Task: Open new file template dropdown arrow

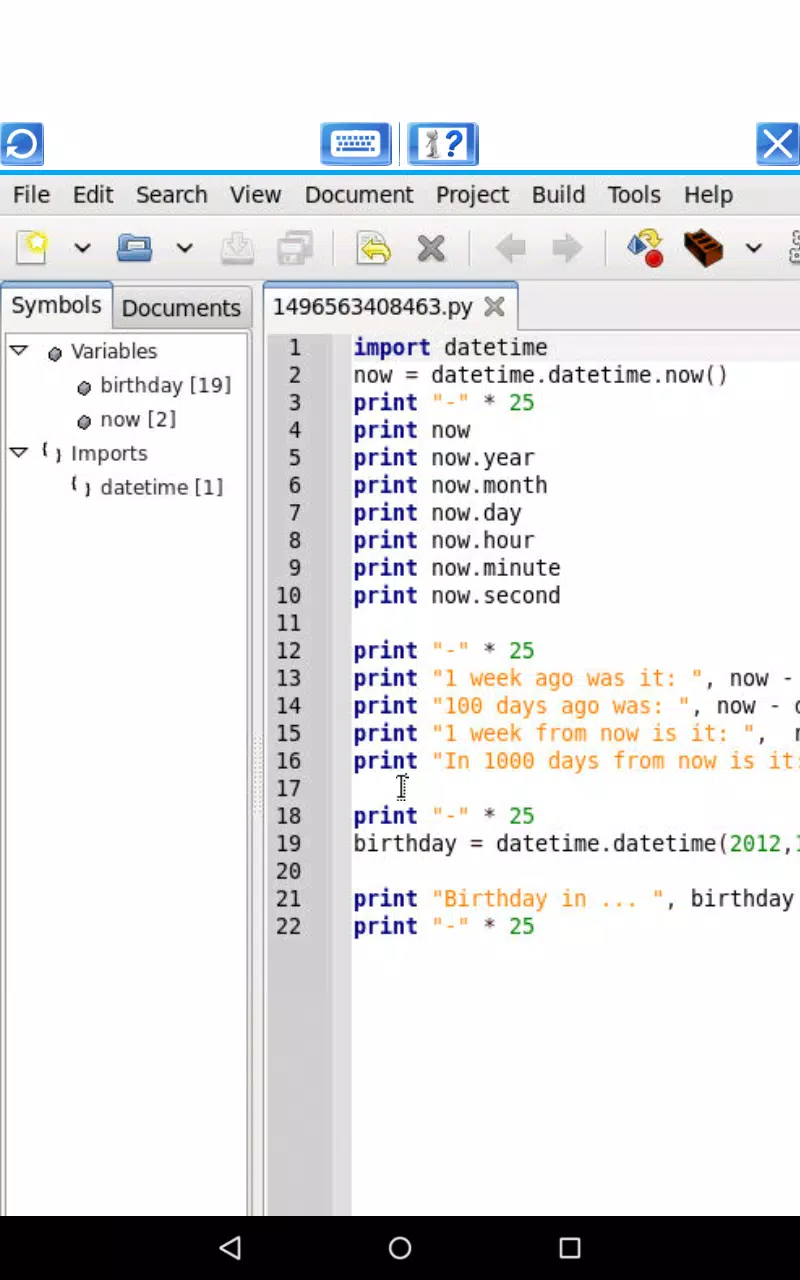Action: point(82,248)
